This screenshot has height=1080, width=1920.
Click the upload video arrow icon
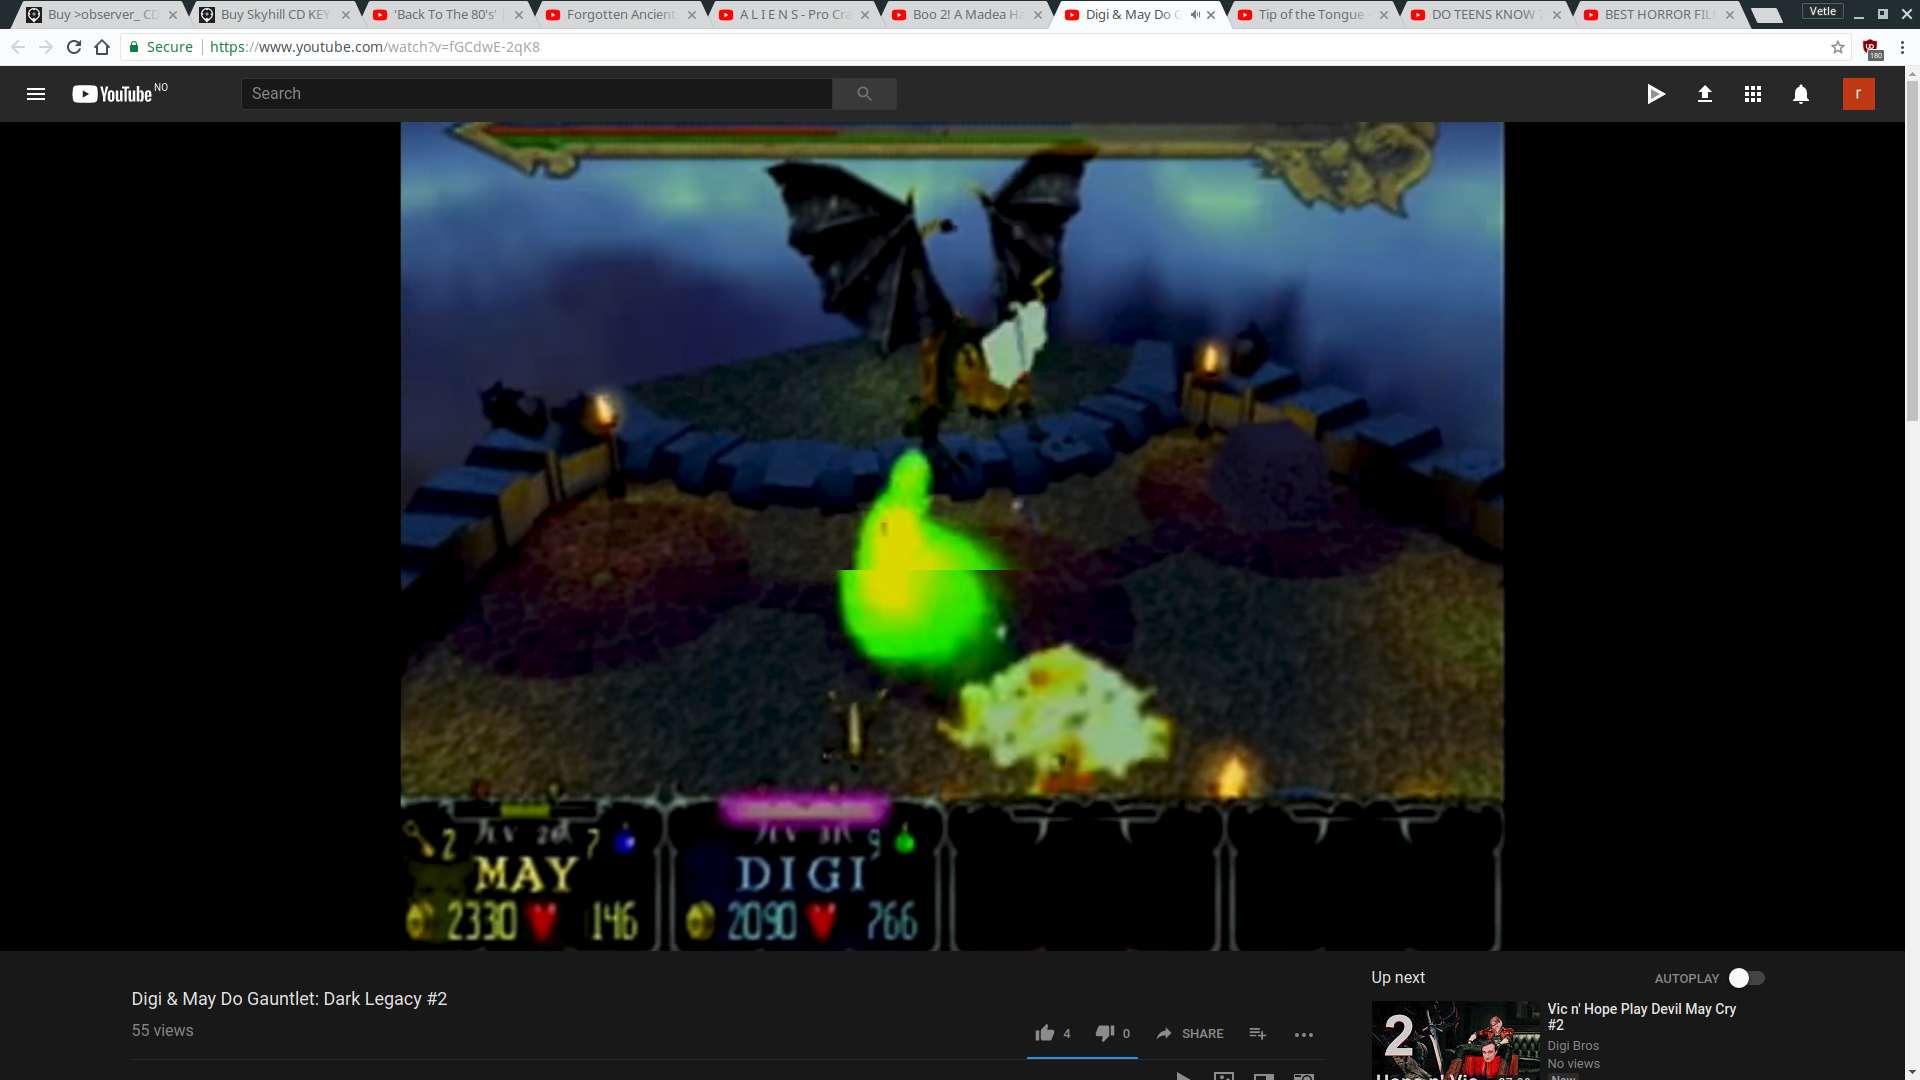tap(1705, 94)
